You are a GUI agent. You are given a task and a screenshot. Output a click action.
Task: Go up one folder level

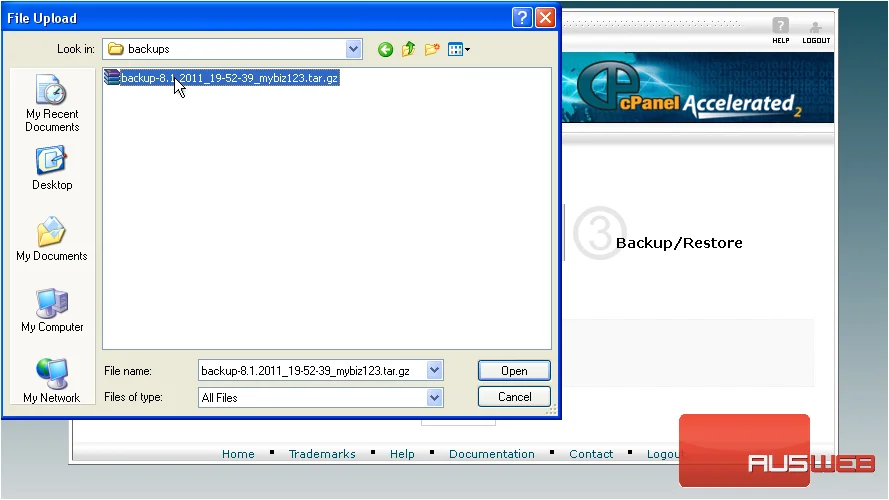(408, 49)
